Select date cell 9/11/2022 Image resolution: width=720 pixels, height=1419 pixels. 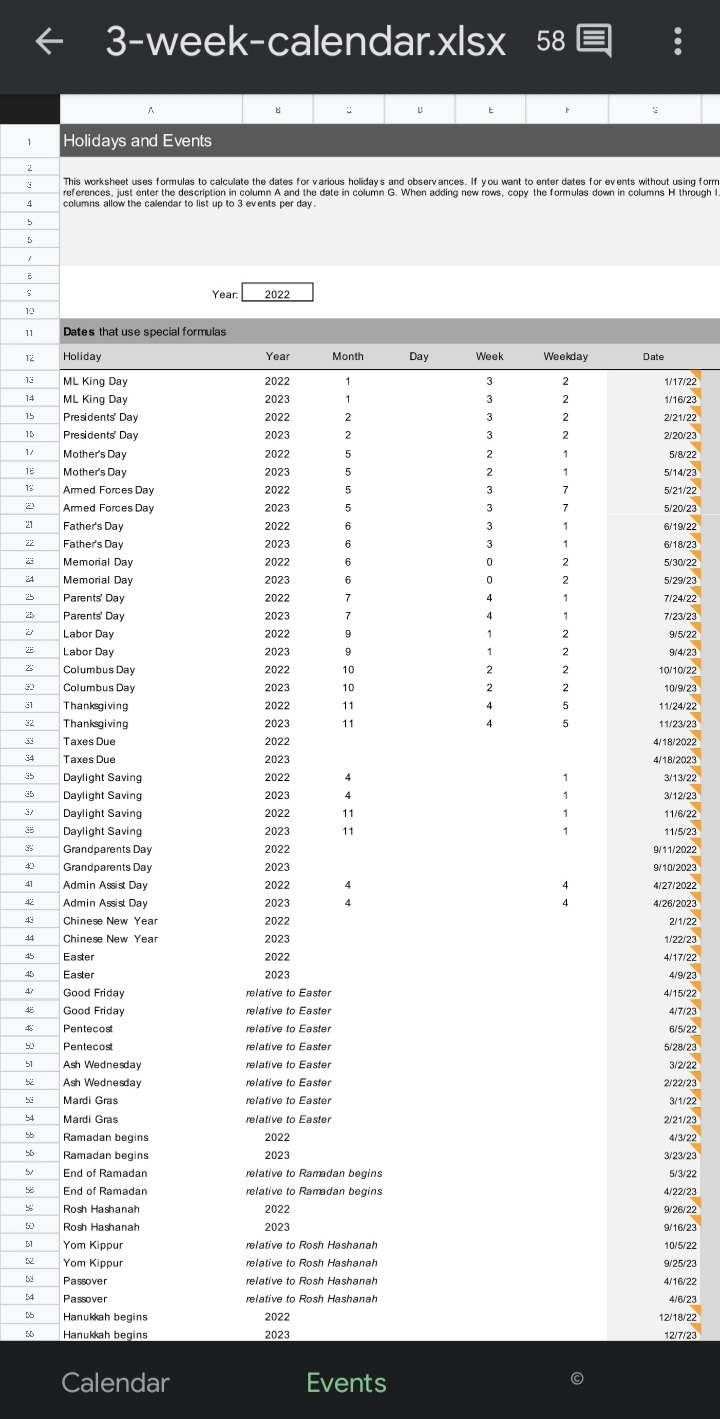pos(655,849)
